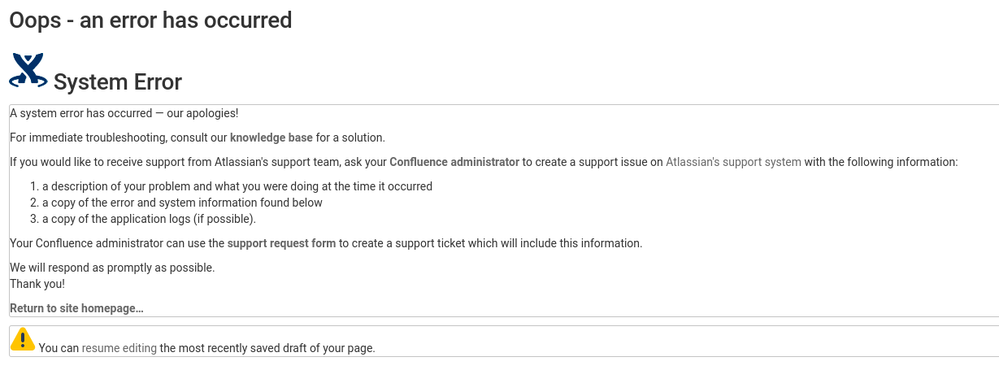999x371 pixels.
Task: Open Atlassian's support system link
Action: (733, 162)
